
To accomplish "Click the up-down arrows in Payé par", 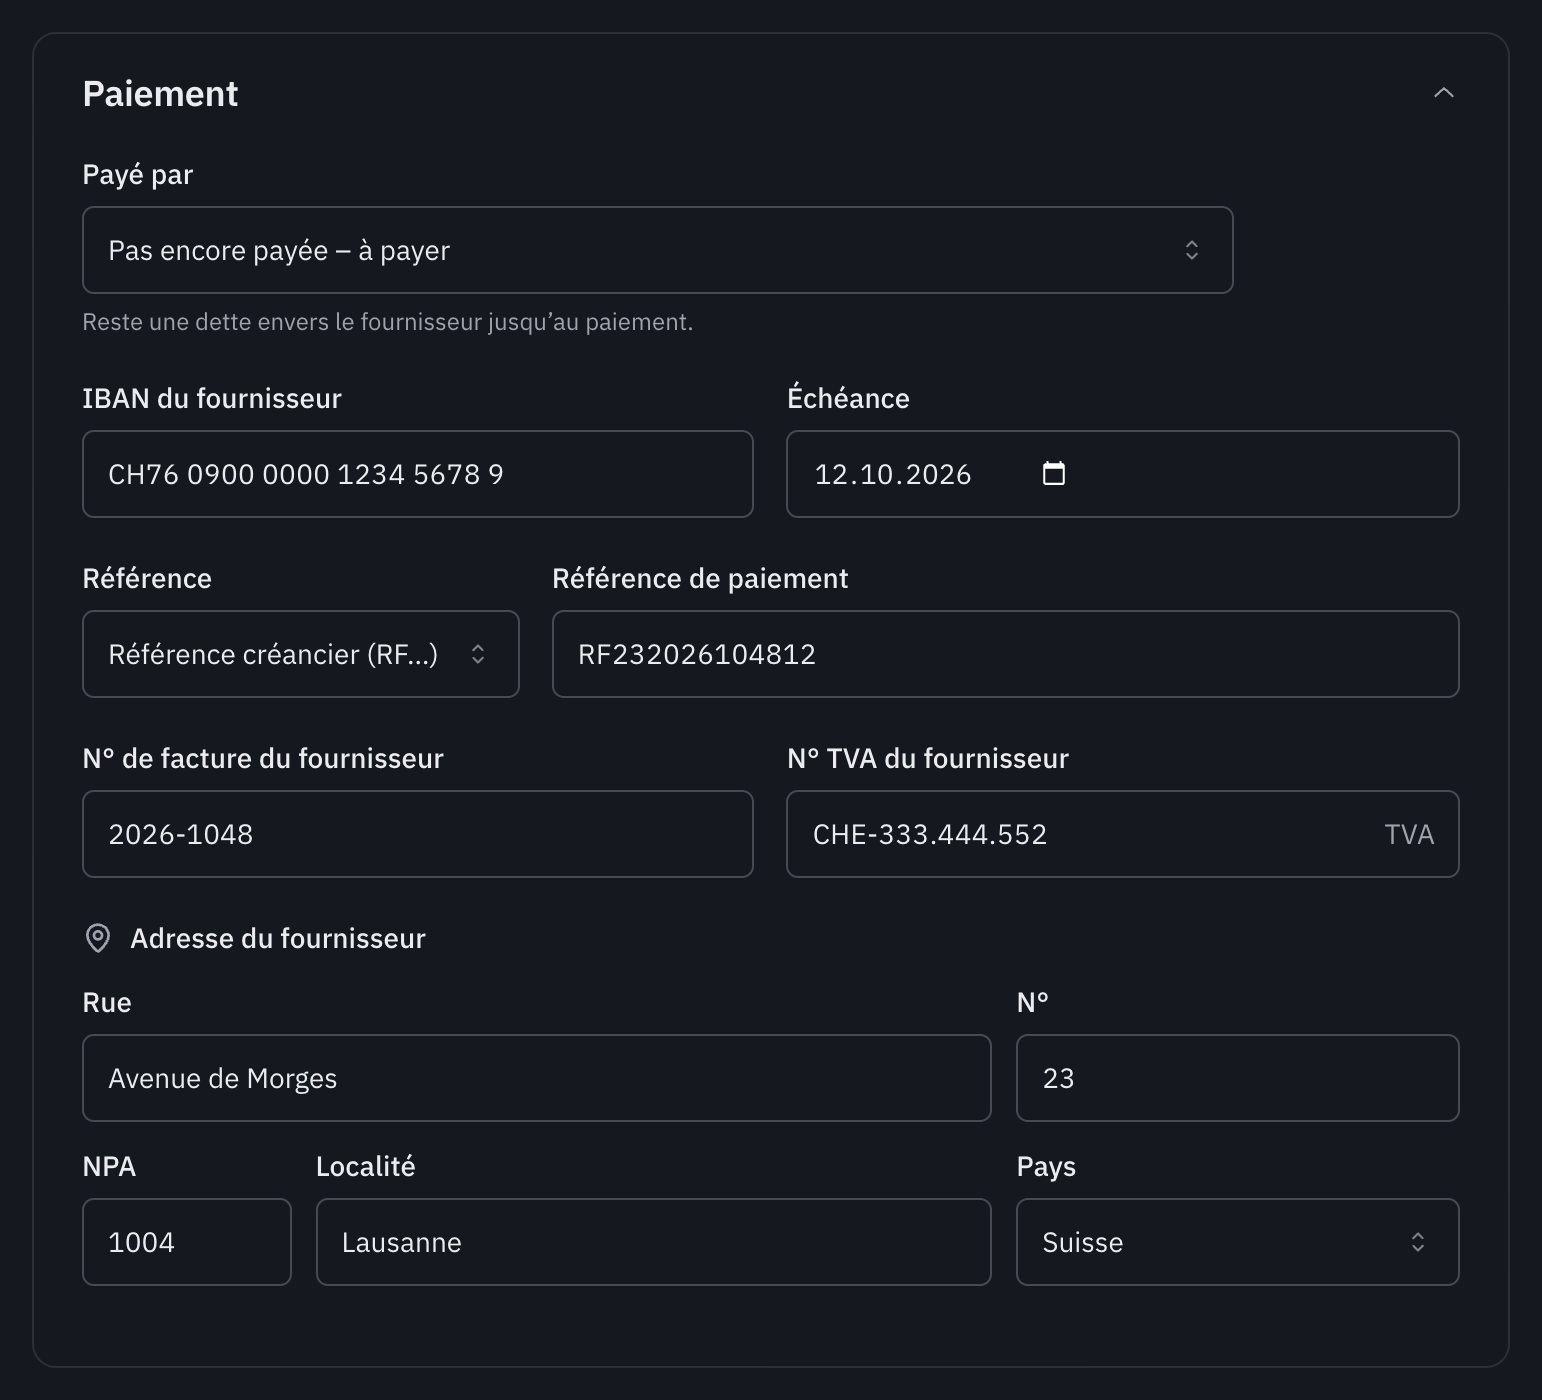I will pyautogui.click(x=1191, y=250).
